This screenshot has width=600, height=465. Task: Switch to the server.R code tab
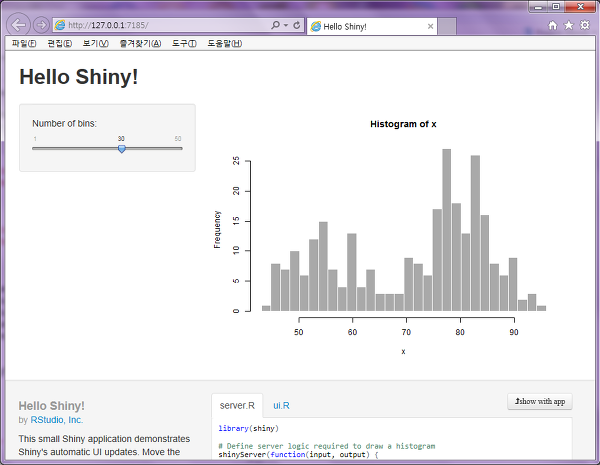[x=237, y=406]
